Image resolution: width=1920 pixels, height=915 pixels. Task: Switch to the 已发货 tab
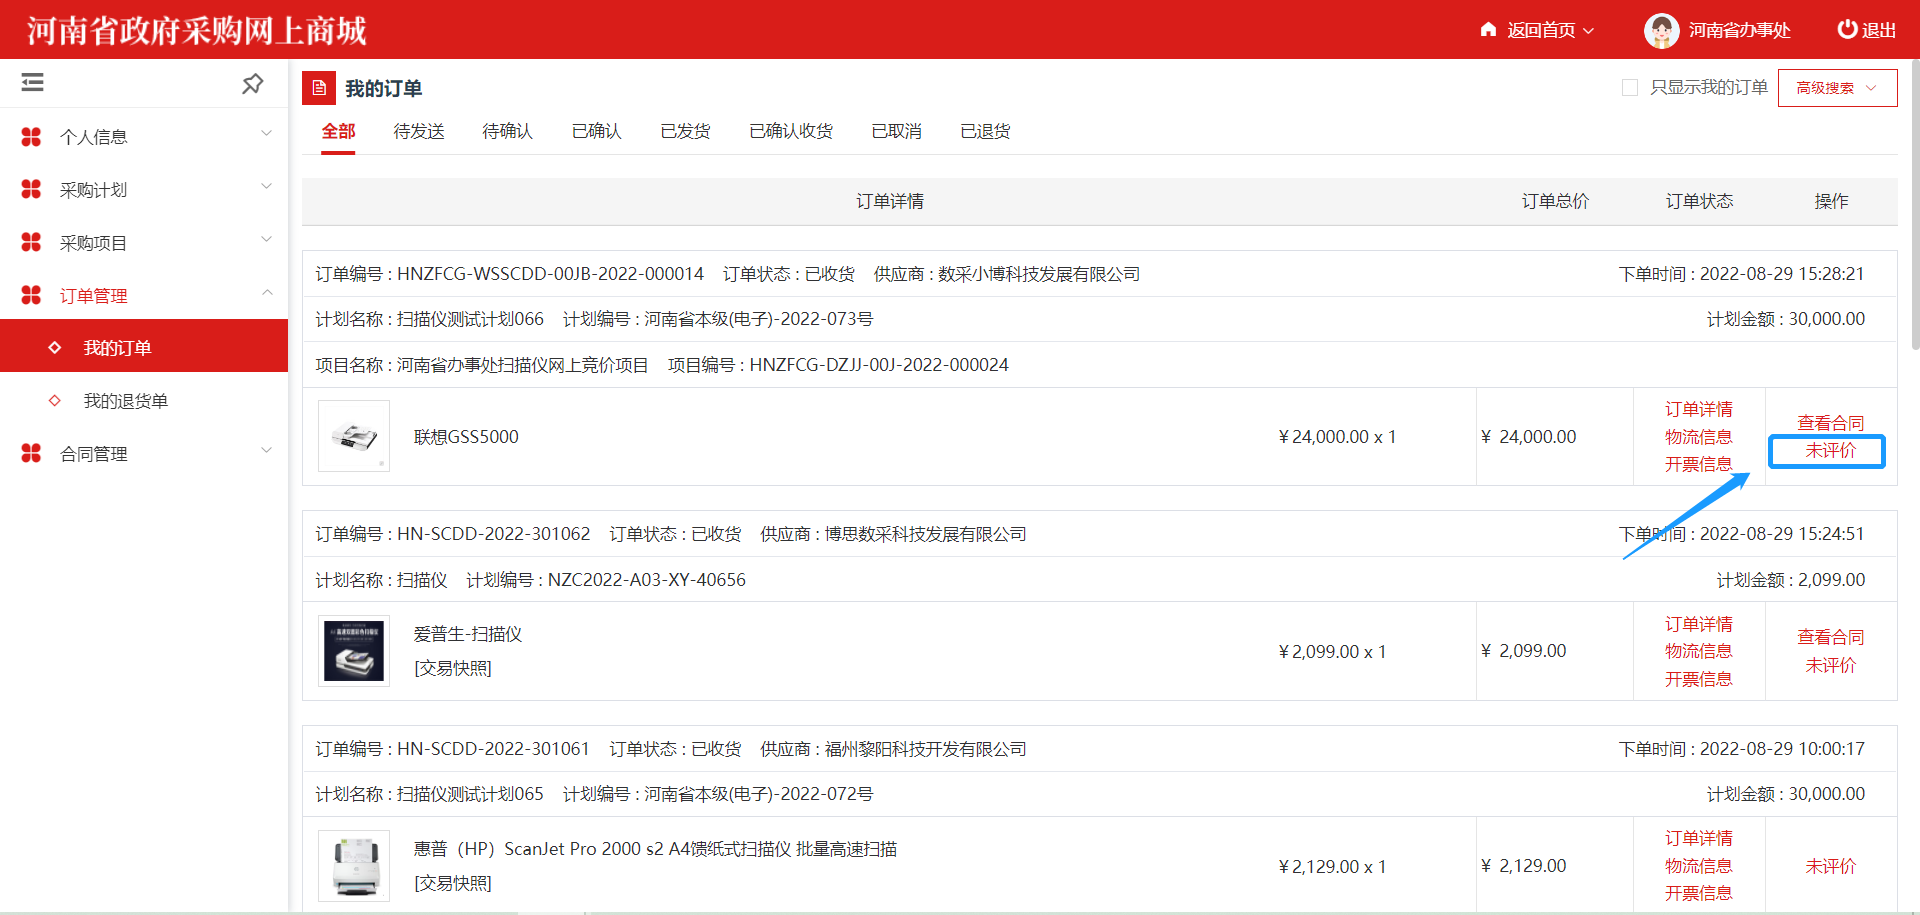pyautogui.click(x=685, y=131)
